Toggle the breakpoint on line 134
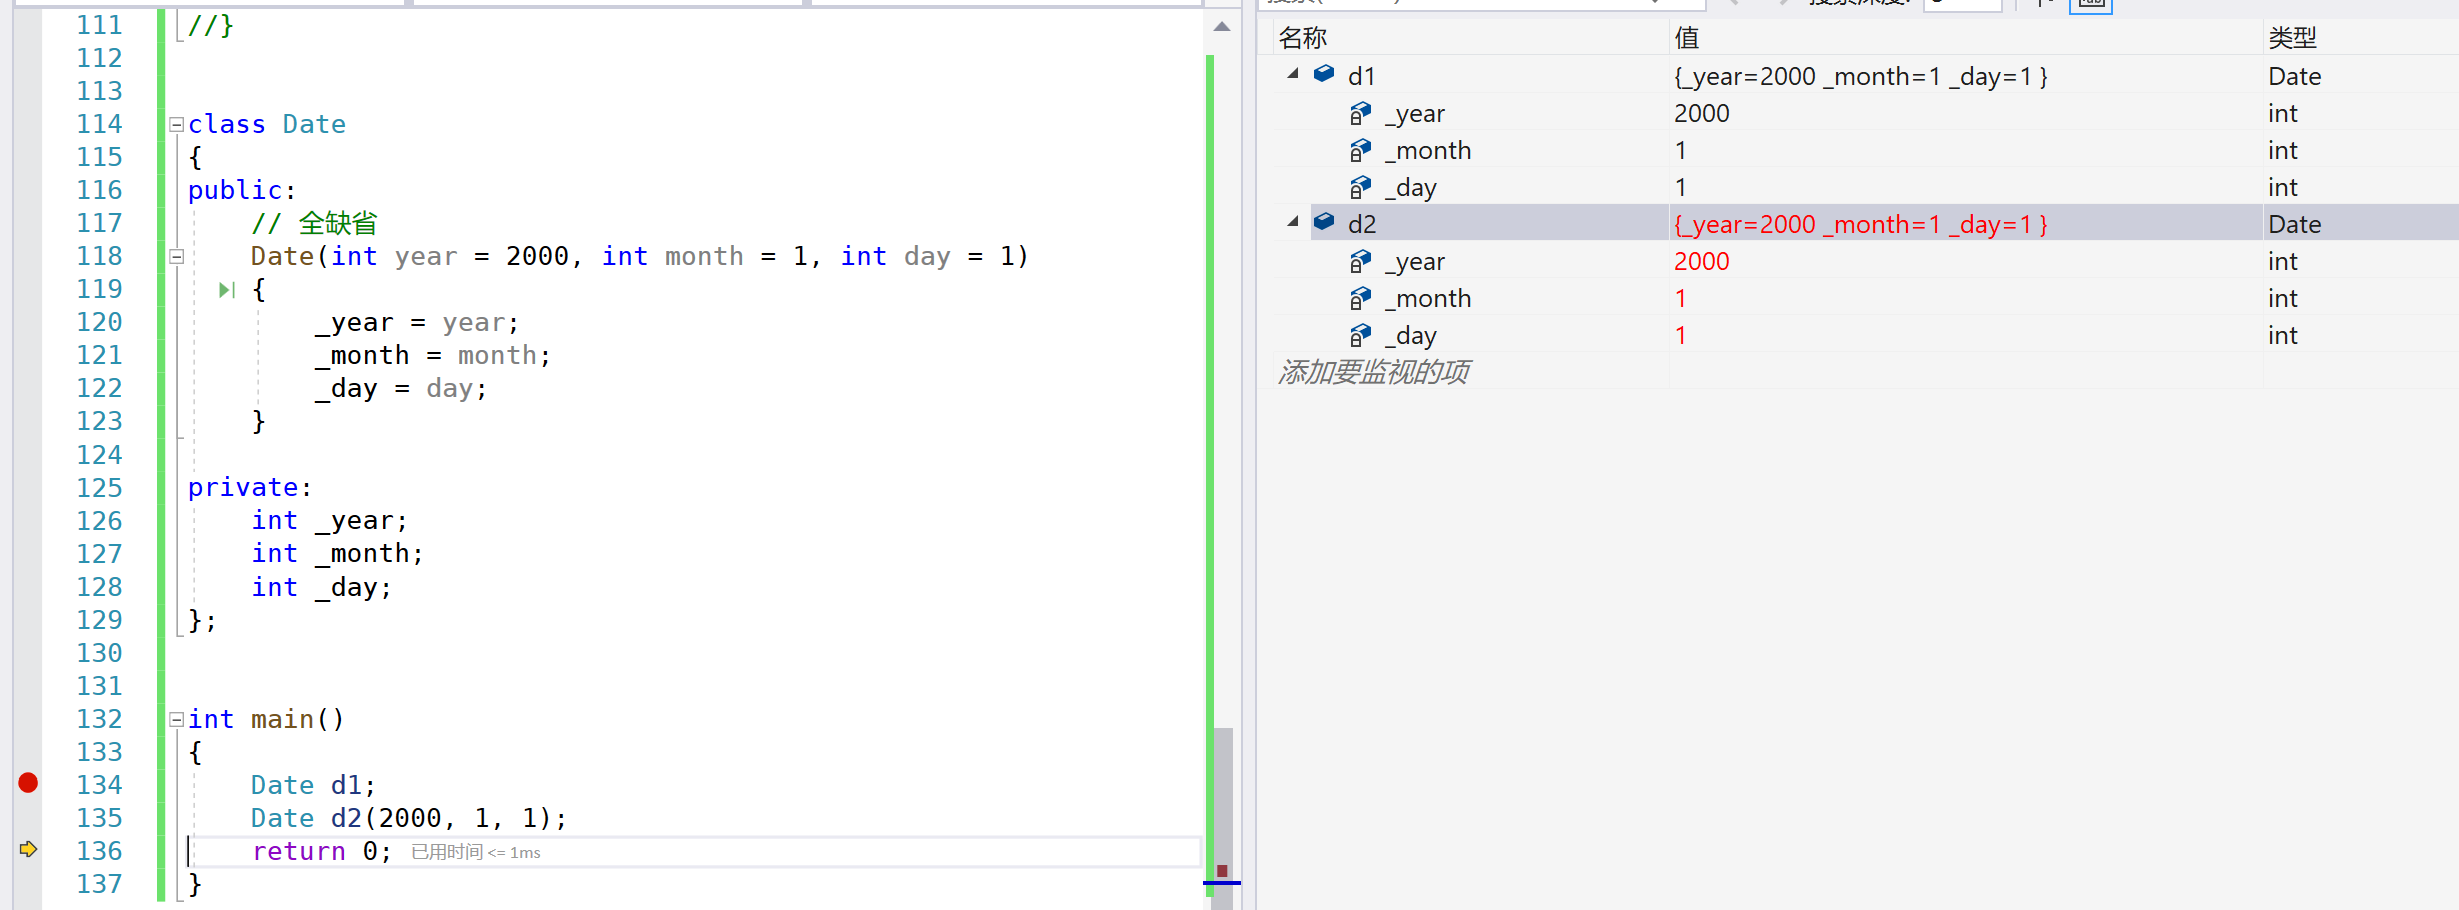Image resolution: width=2459 pixels, height=910 pixels. (28, 784)
